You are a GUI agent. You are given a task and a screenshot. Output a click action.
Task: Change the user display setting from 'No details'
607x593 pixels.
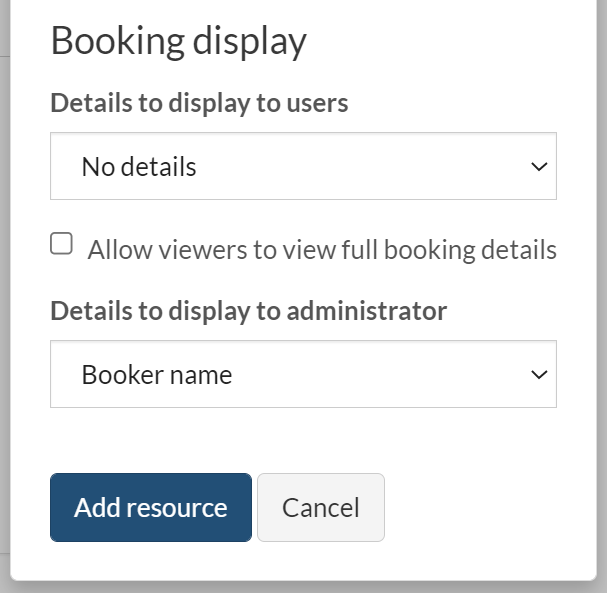coord(302,166)
